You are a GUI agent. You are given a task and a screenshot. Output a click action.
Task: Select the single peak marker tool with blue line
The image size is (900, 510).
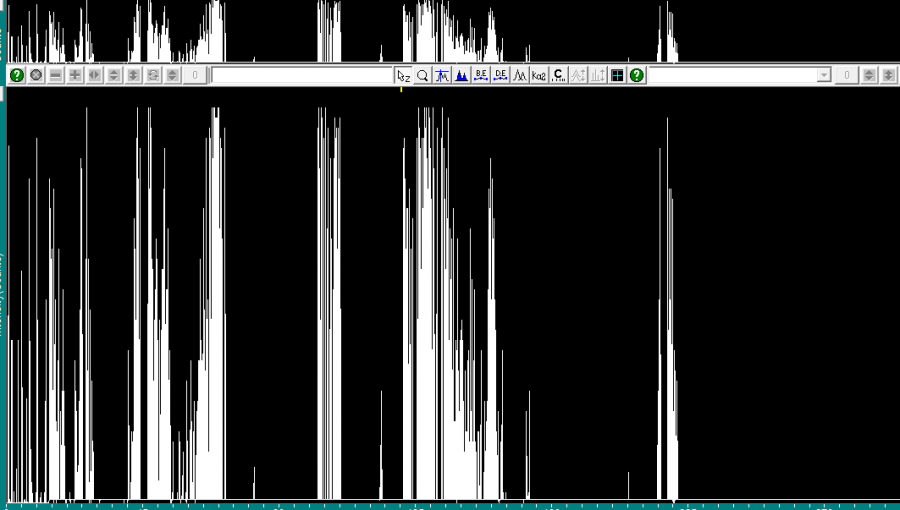(x=442, y=75)
